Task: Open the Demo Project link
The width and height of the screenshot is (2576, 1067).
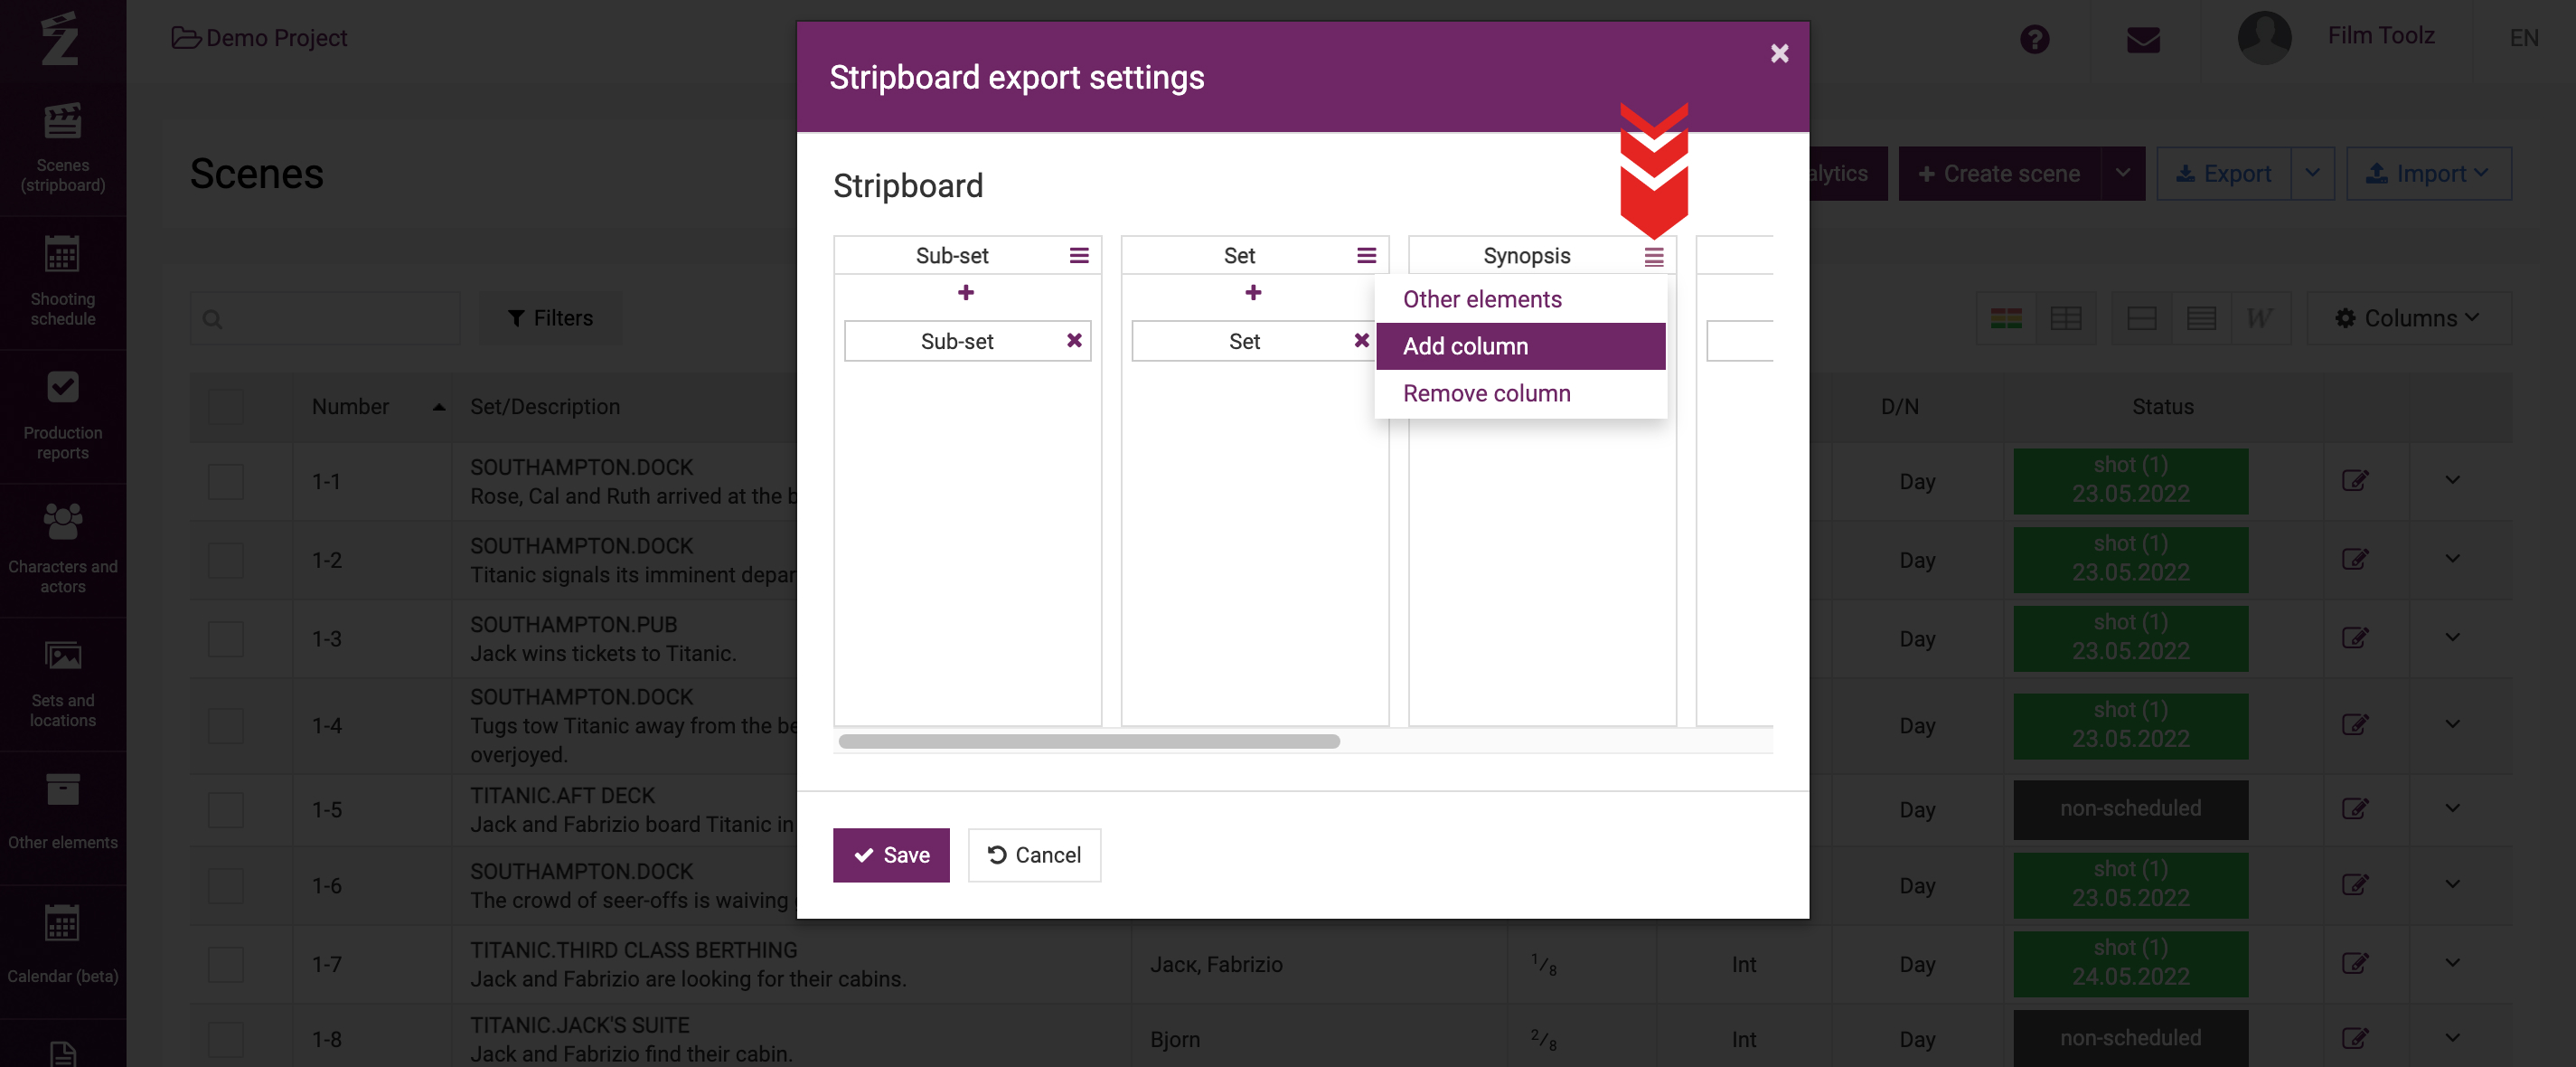Action: tap(259, 38)
